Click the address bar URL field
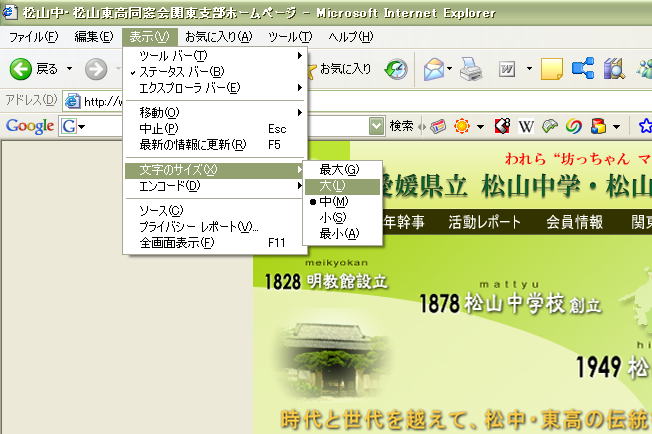Image resolution: width=652 pixels, height=434 pixels. point(358,101)
